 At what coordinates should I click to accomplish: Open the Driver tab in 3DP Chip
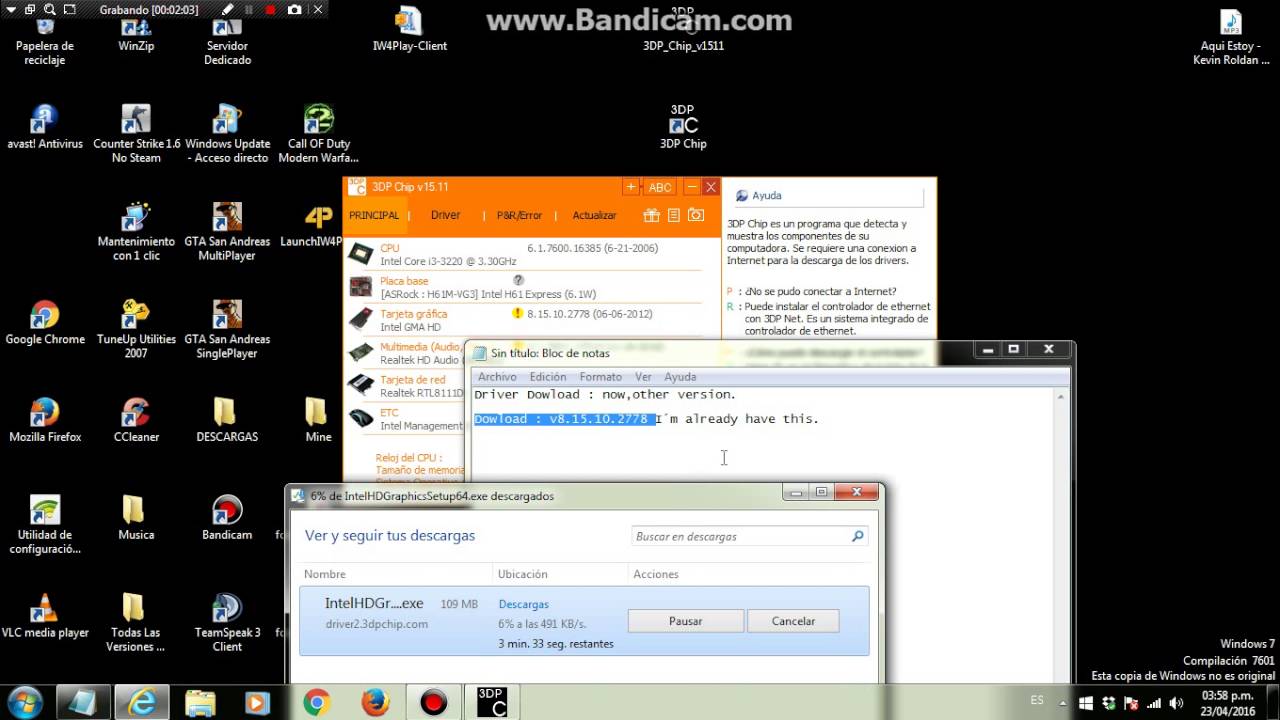pyautogui.click(x=446, y=215)
